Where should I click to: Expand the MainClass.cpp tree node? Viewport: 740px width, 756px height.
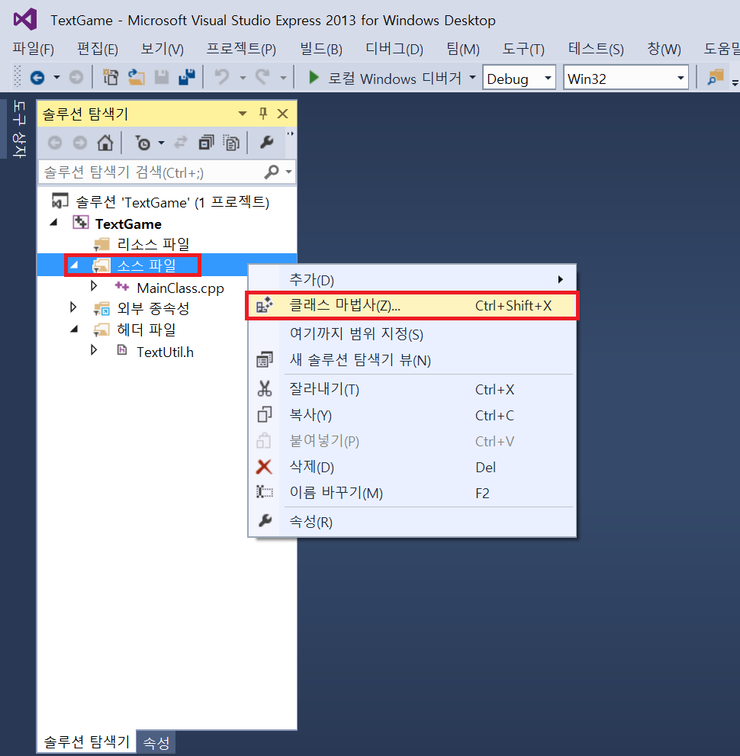click(94, 287)
